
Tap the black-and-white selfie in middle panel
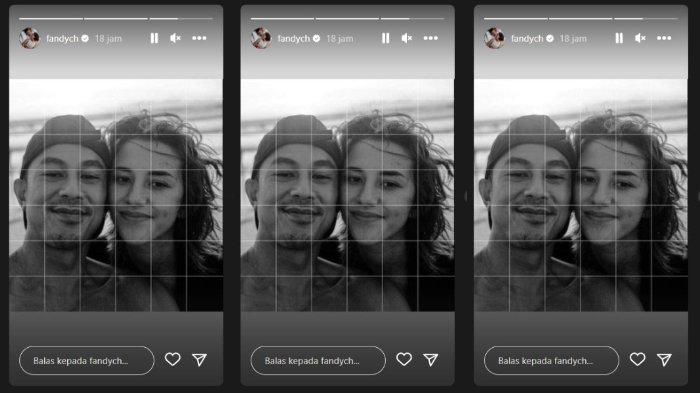[347, 195]
